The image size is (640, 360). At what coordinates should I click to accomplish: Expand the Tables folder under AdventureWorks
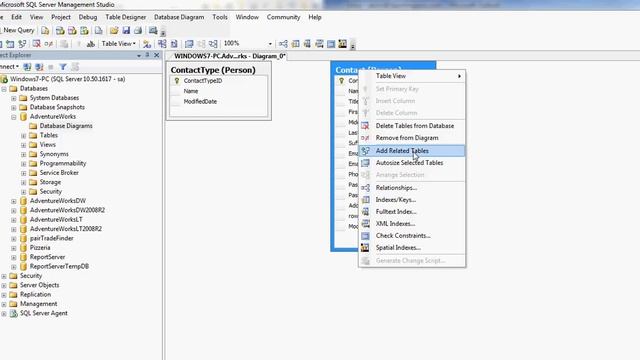[24, 136]
